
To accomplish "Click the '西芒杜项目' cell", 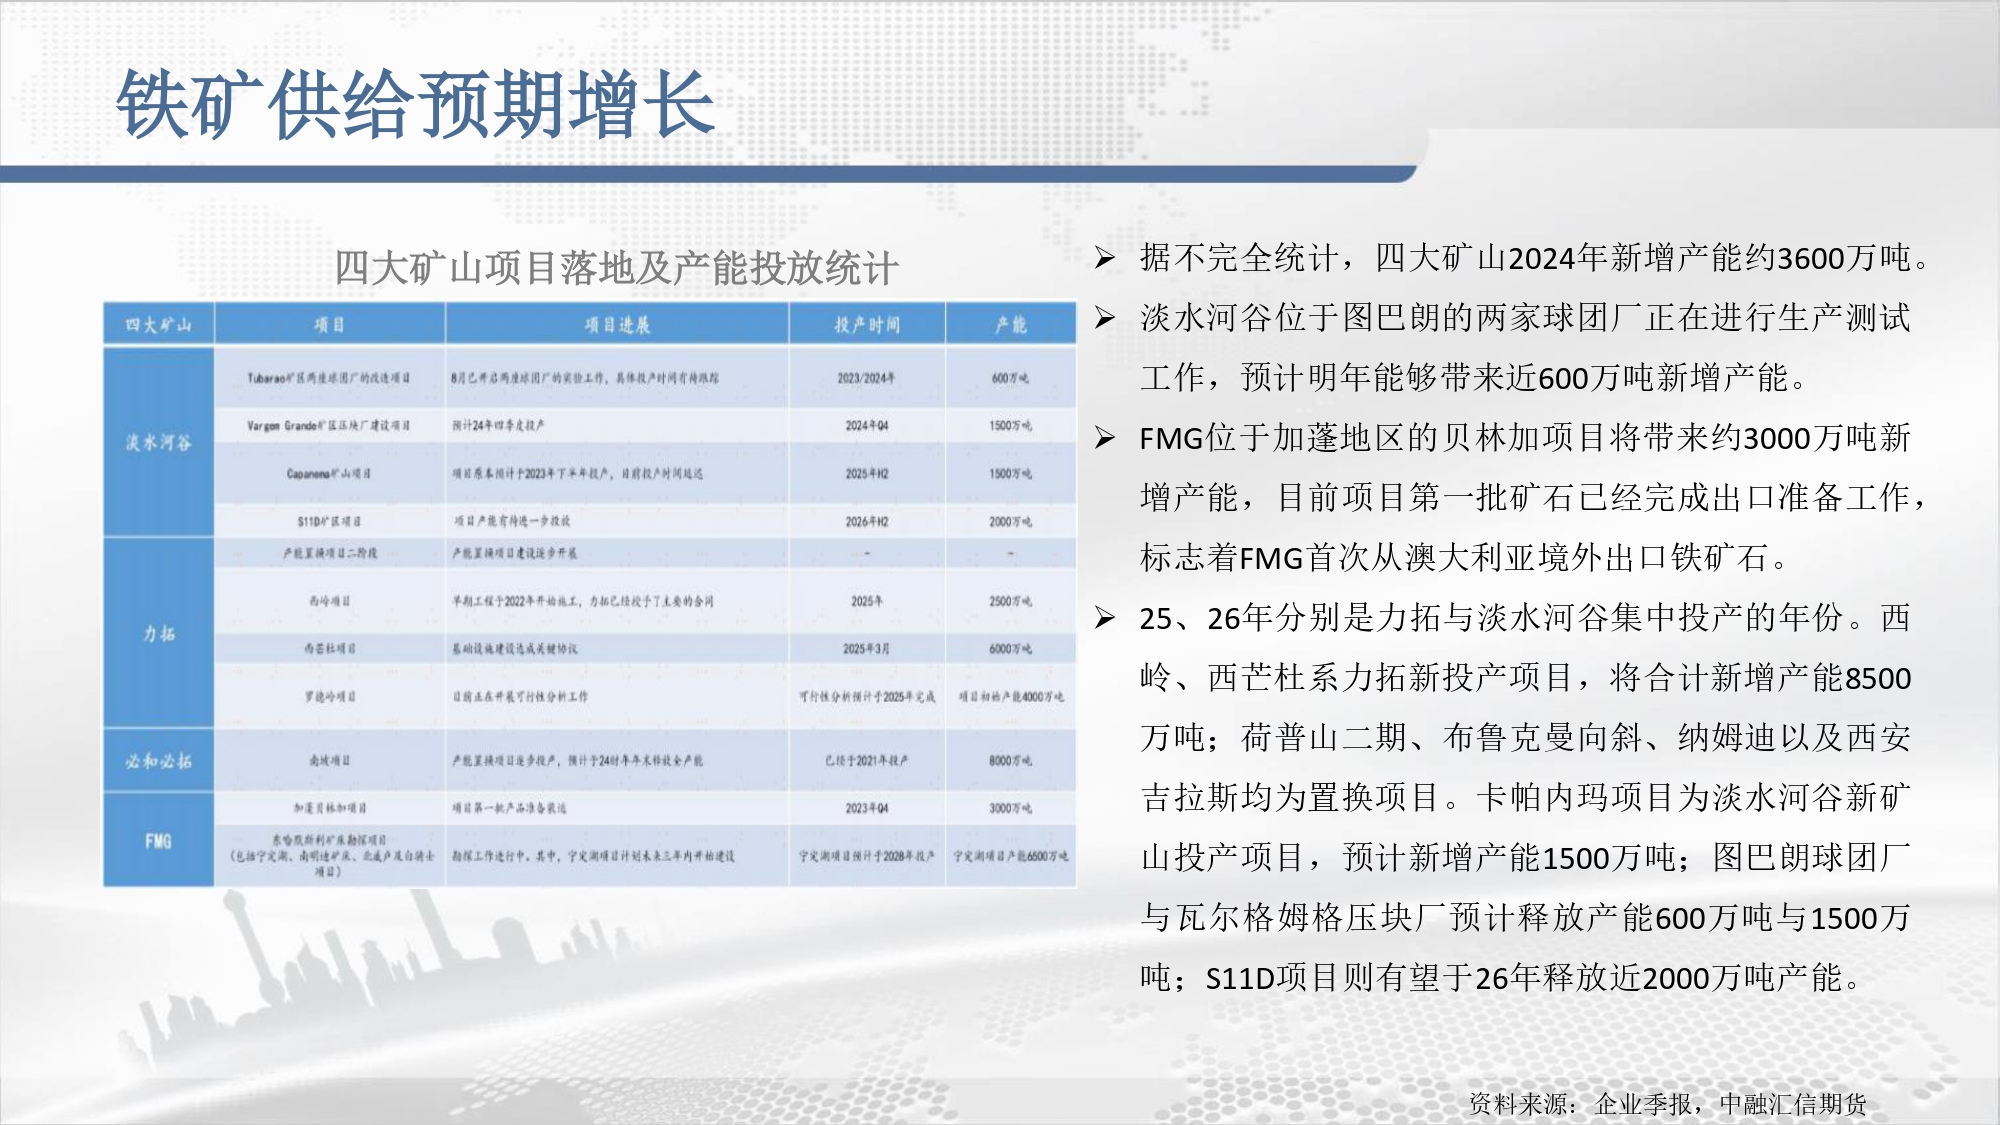I will point(329,648).
